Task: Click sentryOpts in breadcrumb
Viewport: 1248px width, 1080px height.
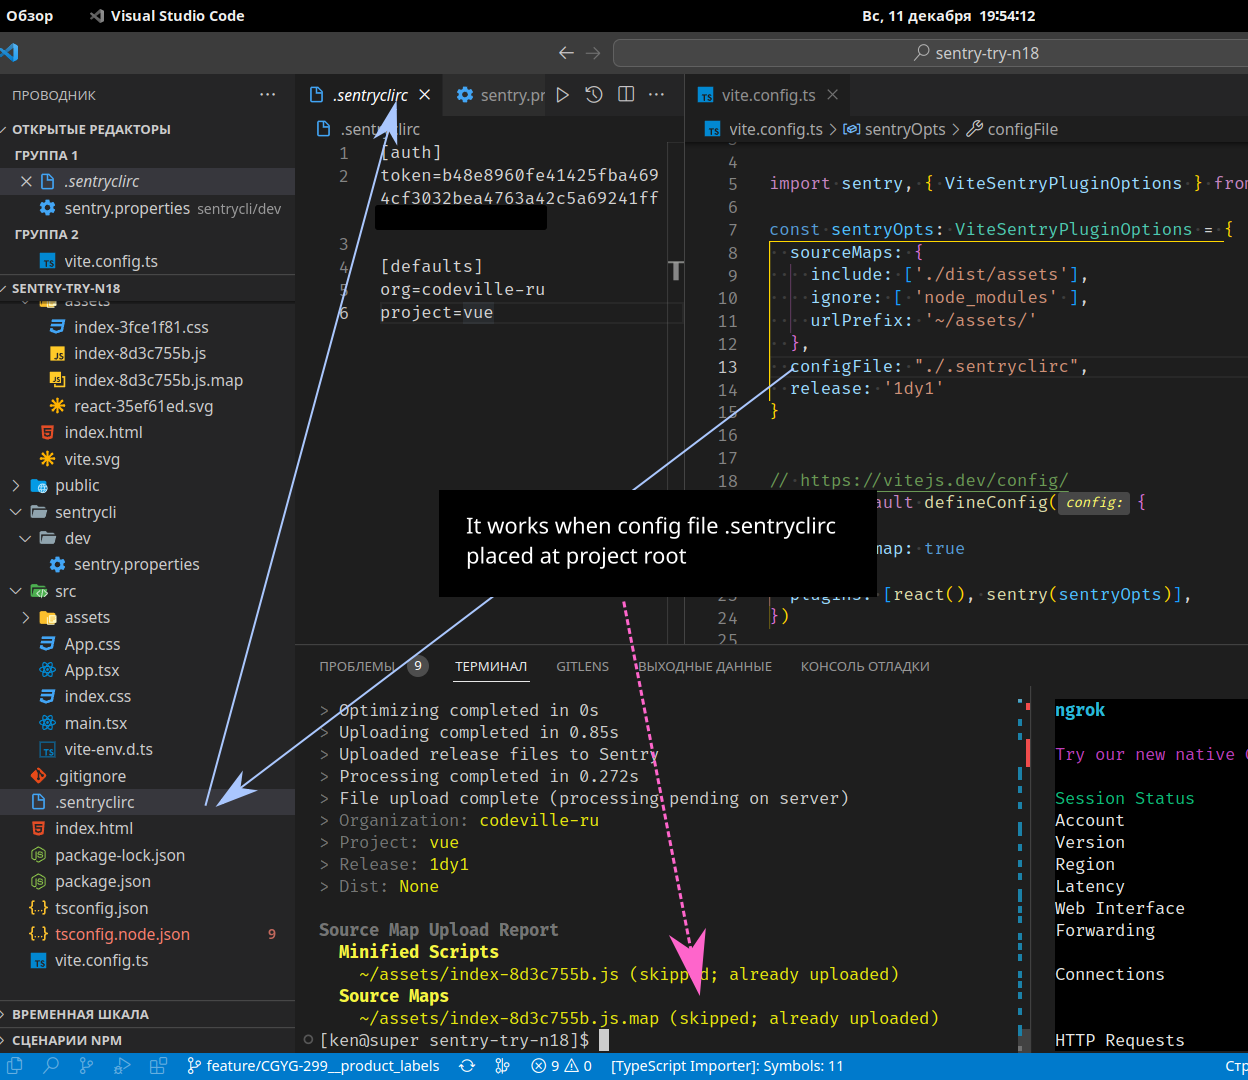Action: click(x=895, y=129)
